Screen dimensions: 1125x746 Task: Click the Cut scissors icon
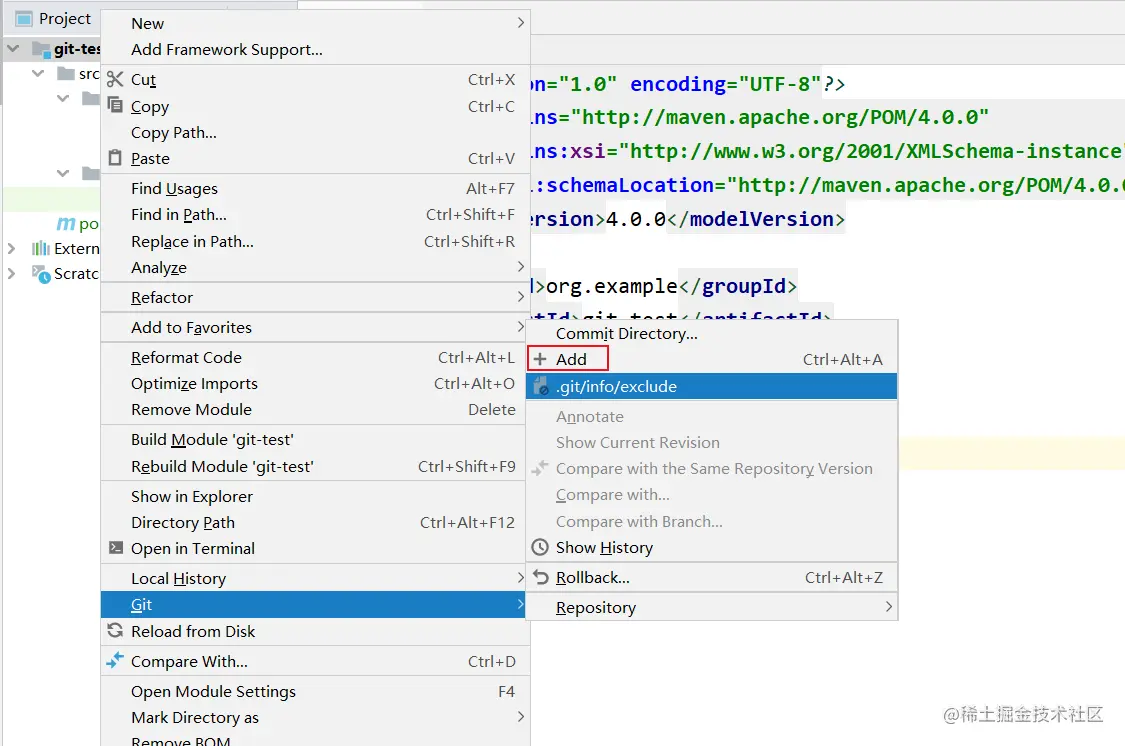115,79
